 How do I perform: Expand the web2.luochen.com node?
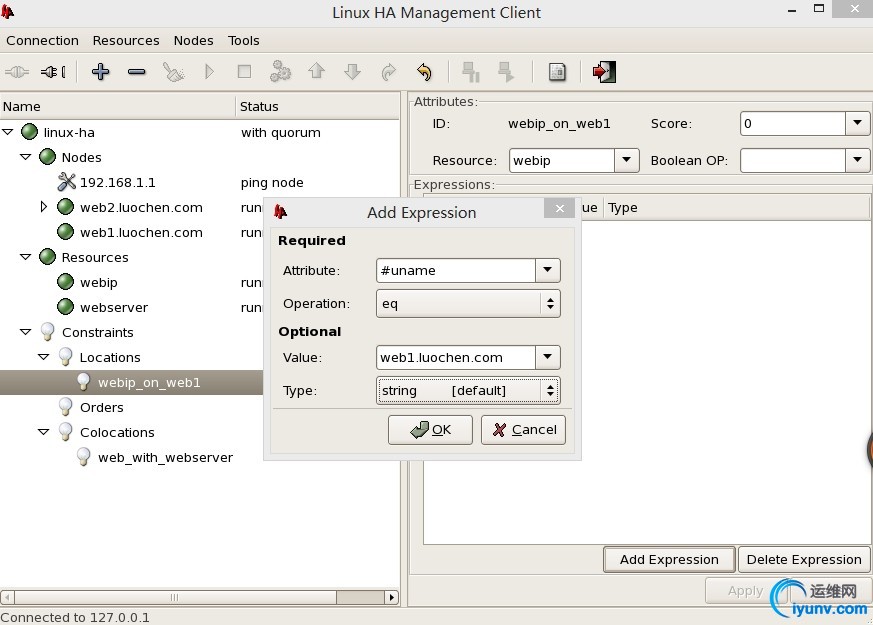coord(44,207)
